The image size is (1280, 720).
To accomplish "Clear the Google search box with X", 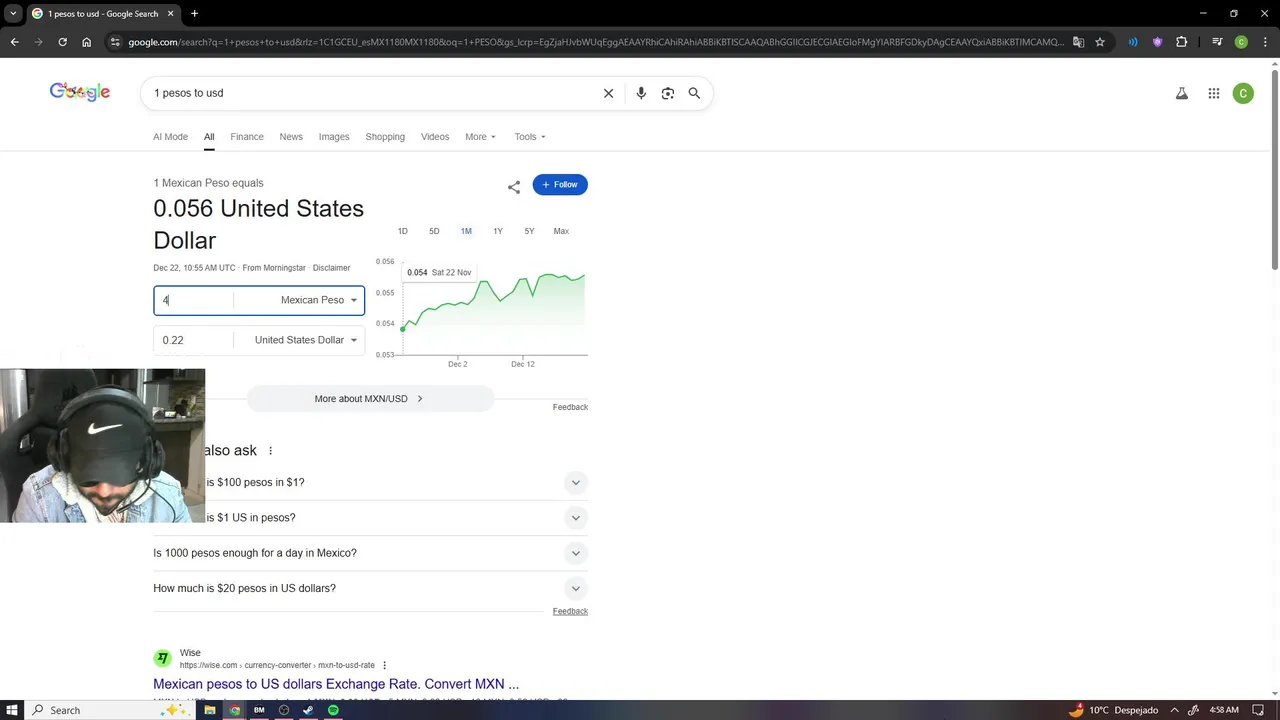I will (x=608, y=93).
